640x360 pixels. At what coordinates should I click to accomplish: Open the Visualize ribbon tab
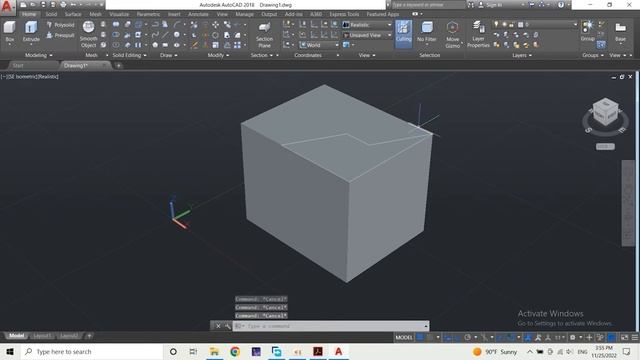click(x=119, y=14)
